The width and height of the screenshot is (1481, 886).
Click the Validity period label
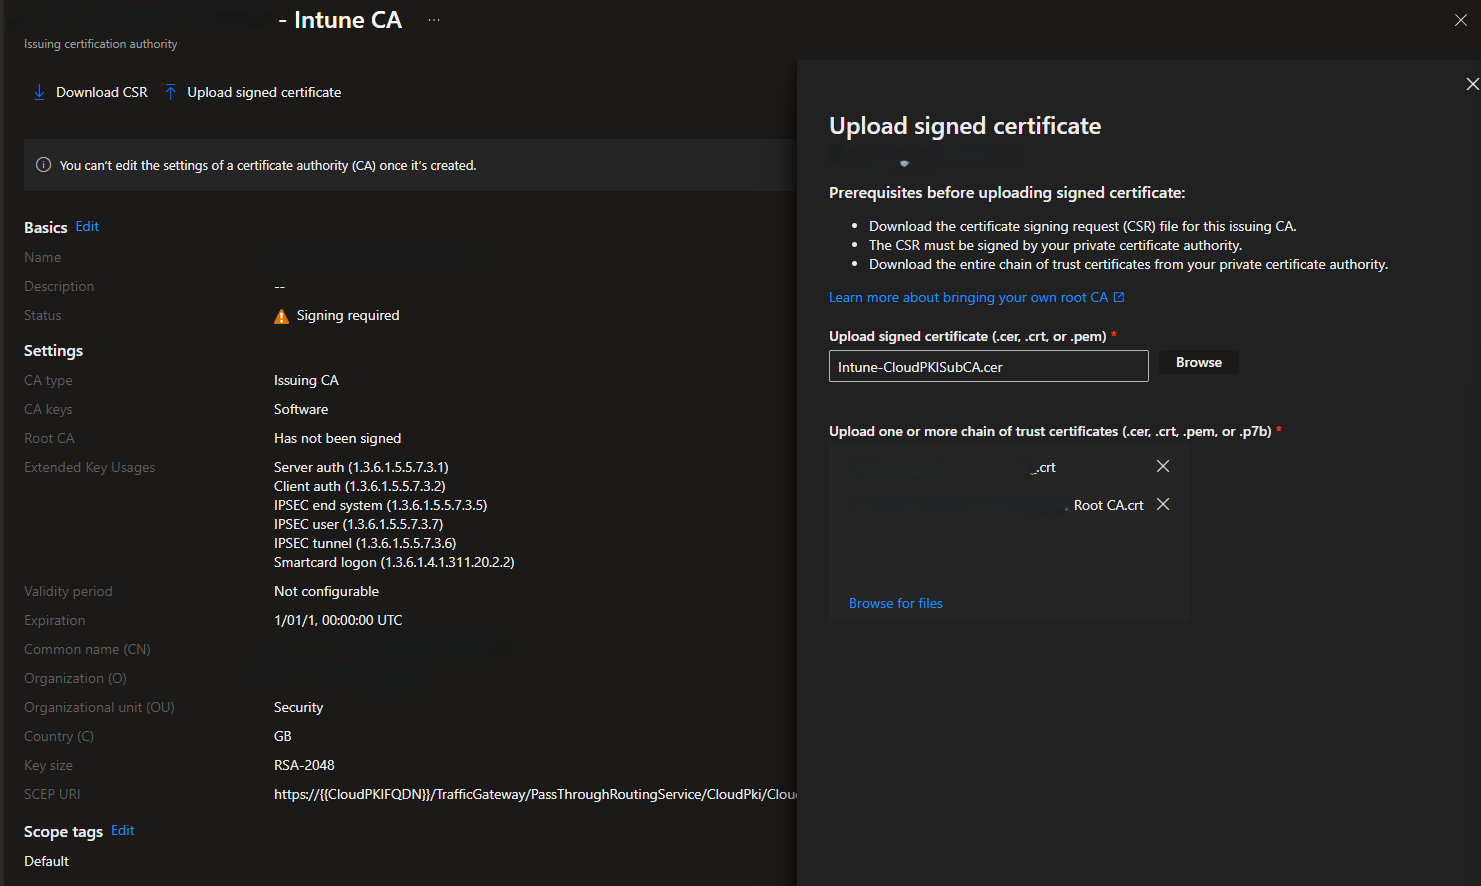tap(68, 592)
